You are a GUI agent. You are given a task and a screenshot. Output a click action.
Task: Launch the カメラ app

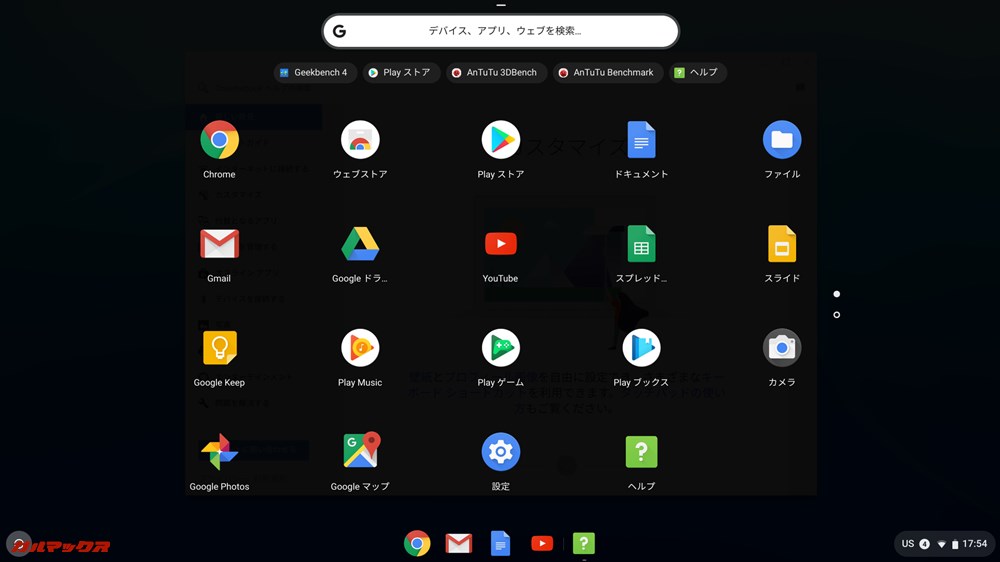click(x=782, y=348)
